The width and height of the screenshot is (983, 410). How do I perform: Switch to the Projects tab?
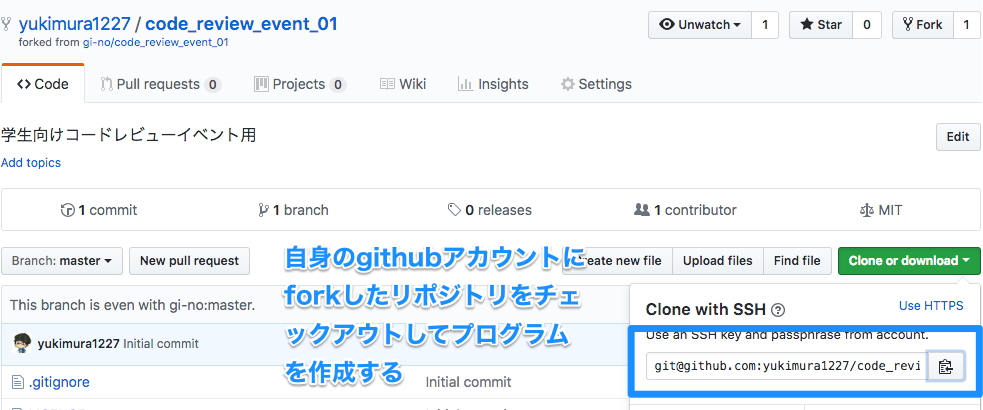pyautogui.click(x=300, y=84)
